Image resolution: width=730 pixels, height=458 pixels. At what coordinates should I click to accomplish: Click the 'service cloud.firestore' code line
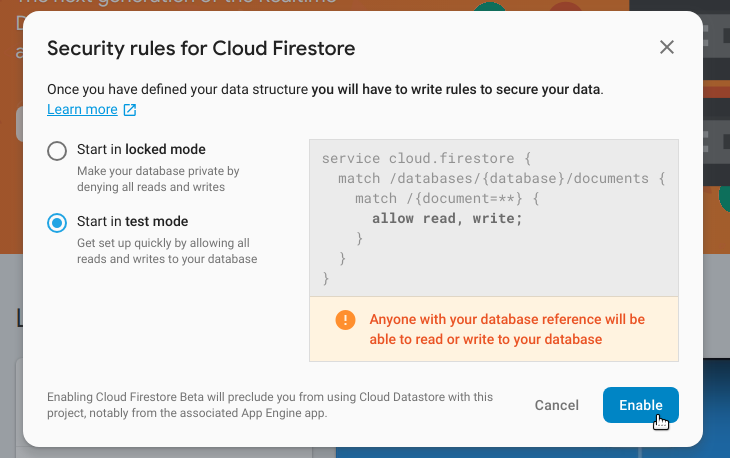(x=430, y=158)
